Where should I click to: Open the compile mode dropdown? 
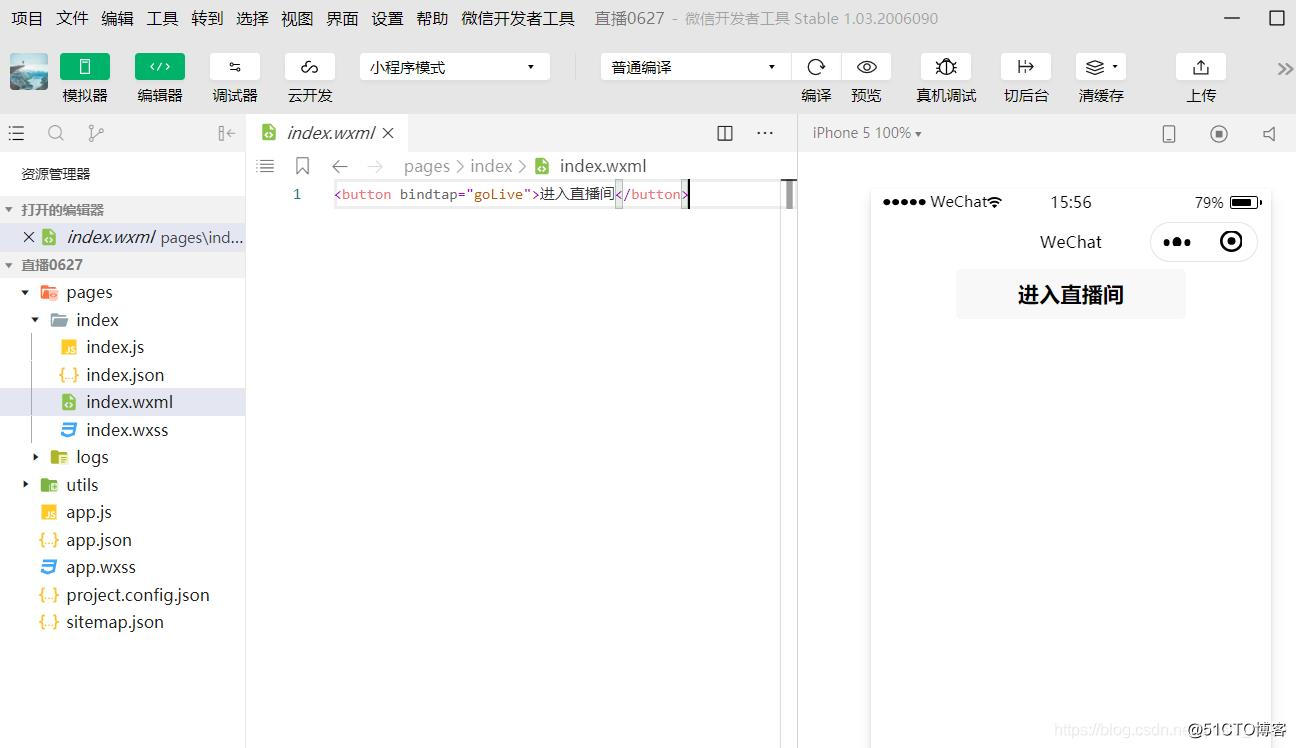696,67
